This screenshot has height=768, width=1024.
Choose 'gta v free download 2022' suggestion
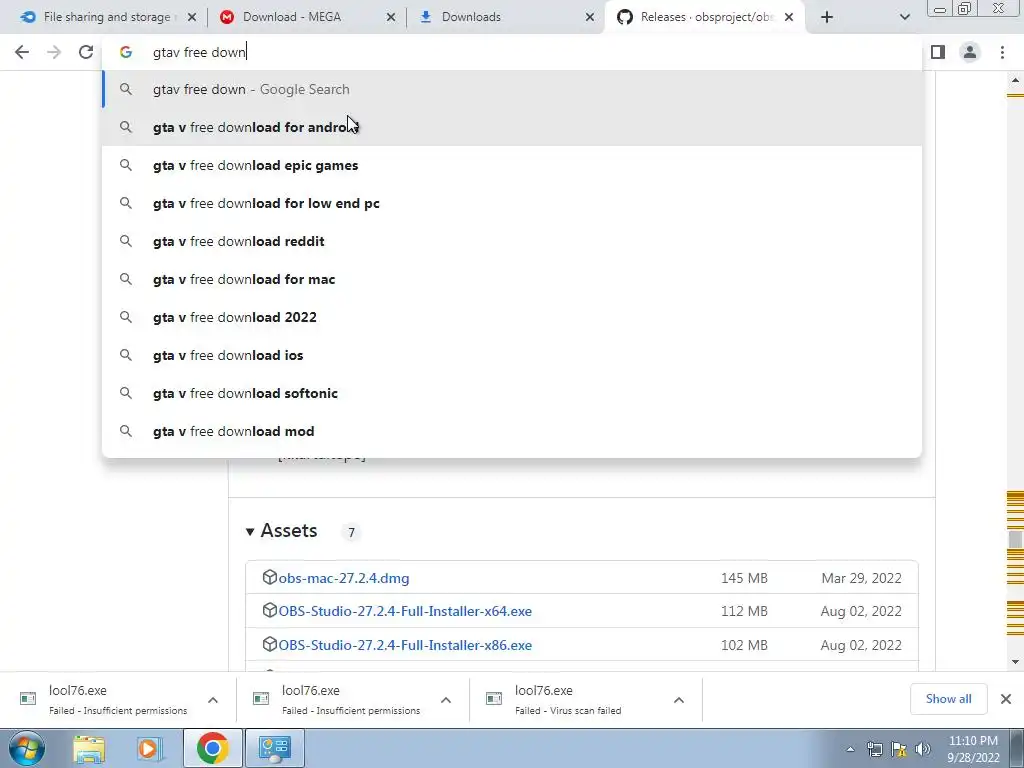click(513, 317)
